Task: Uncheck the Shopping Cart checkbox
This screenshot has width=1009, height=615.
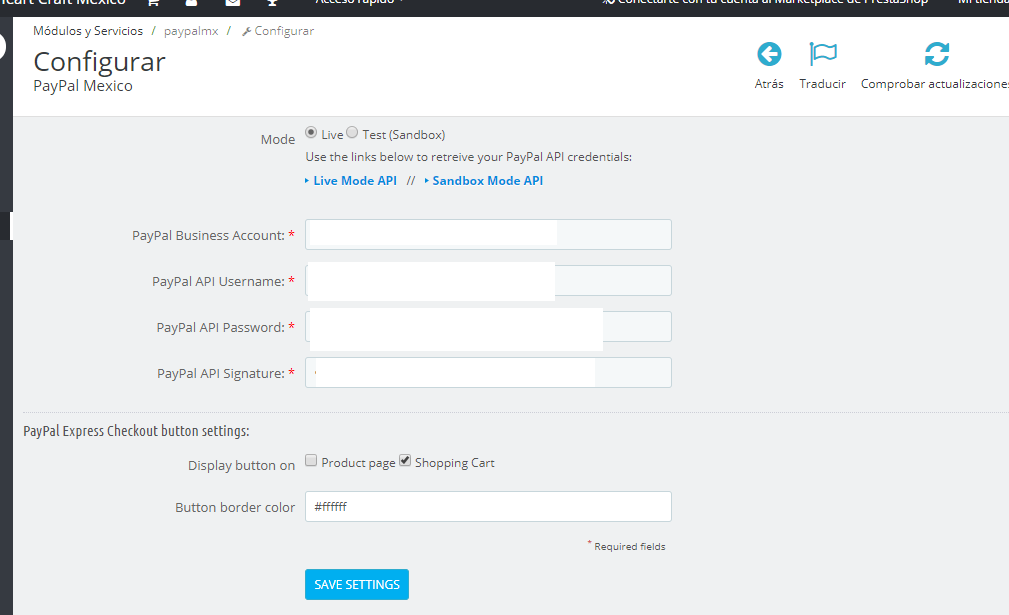Action: (x=405, y=461)
